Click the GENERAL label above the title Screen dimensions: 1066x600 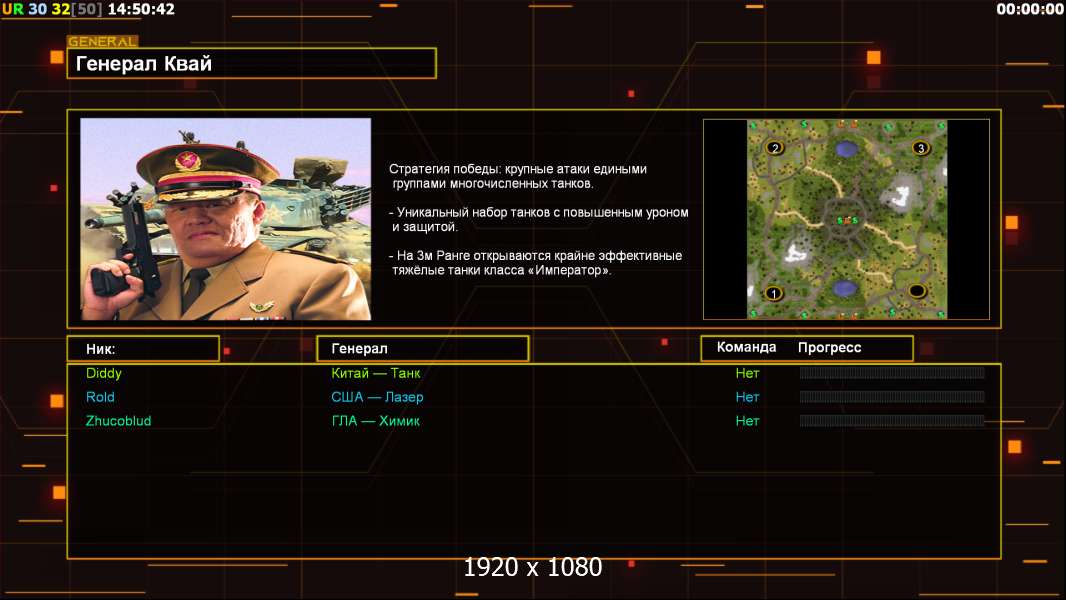(103, 41)
